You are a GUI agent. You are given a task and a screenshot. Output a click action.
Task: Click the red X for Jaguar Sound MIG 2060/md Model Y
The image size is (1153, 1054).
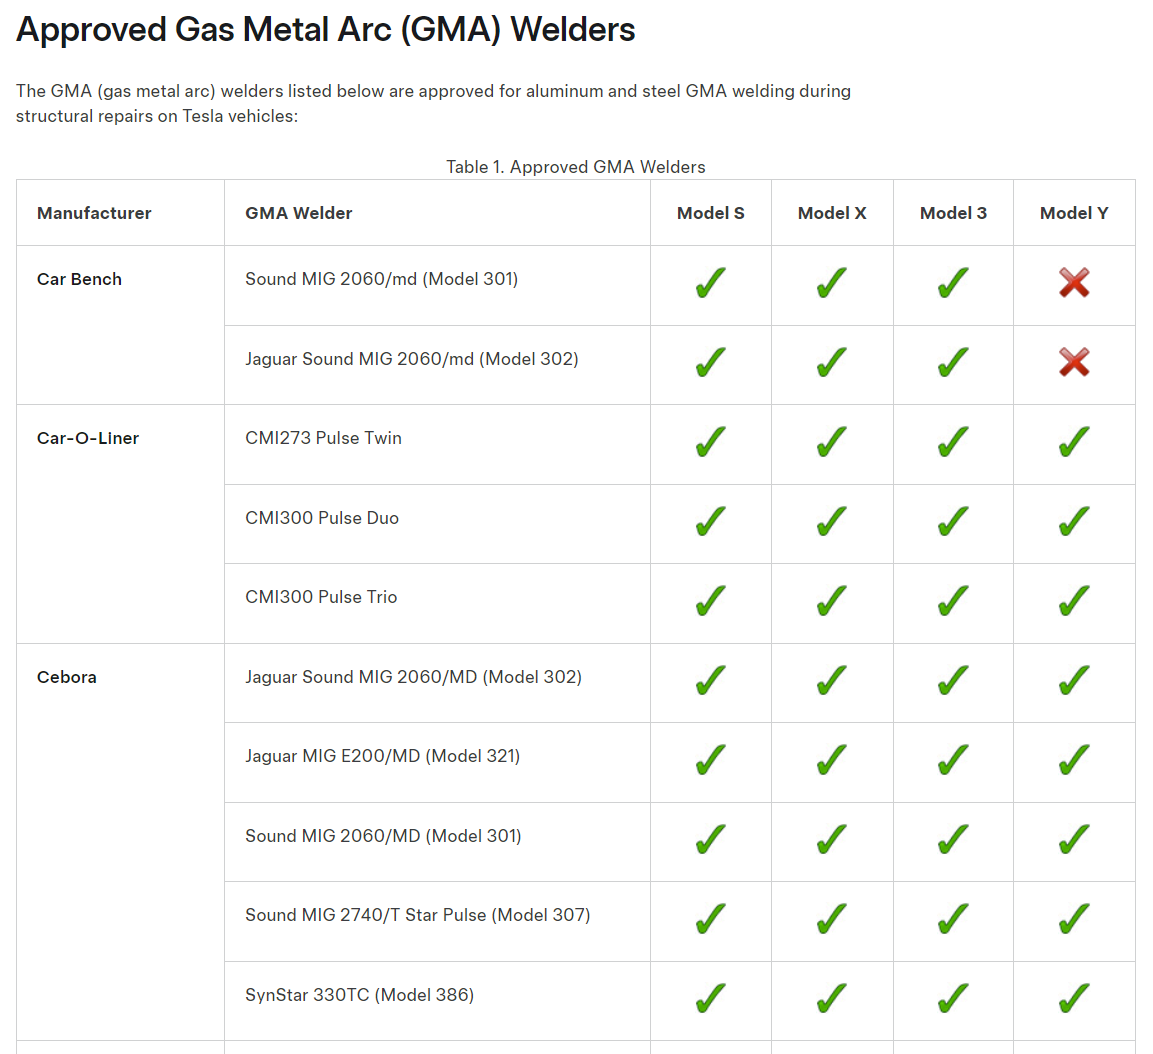(x=1074, y=362)
